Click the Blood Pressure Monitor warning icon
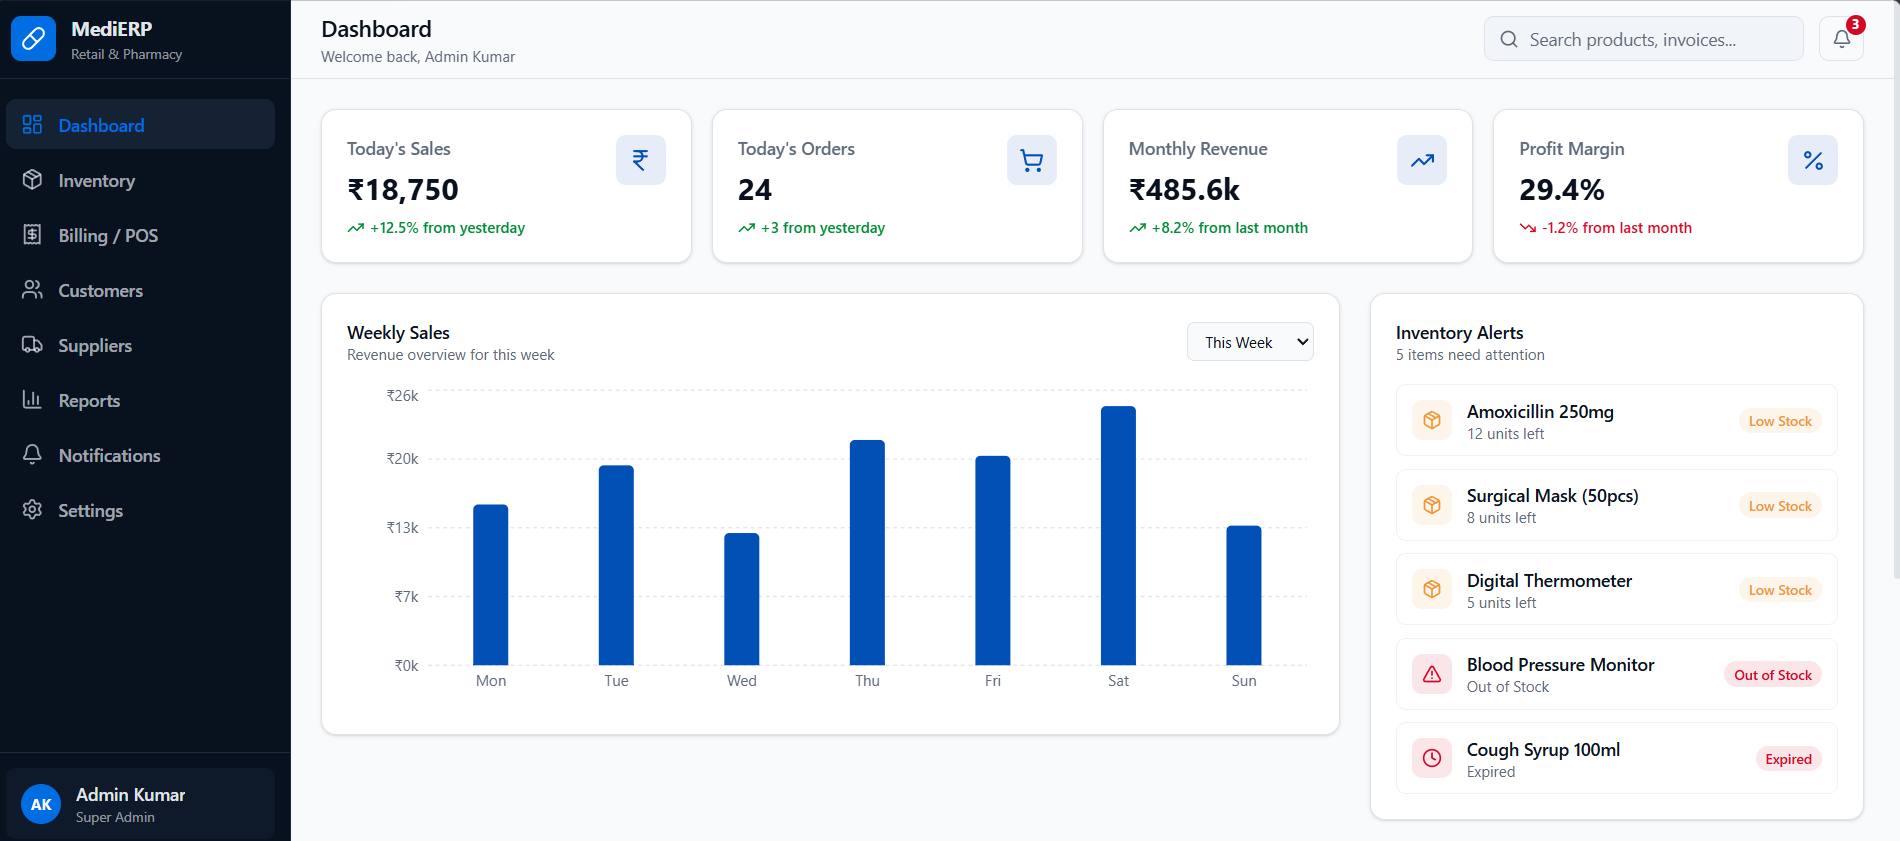This screenshot has height=841, width=1900. click(x=1432, y=674)
